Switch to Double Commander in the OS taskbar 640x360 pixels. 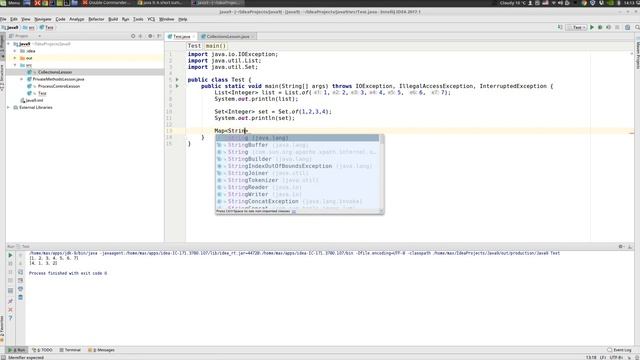pyautogui.click(x=107, y=2)
